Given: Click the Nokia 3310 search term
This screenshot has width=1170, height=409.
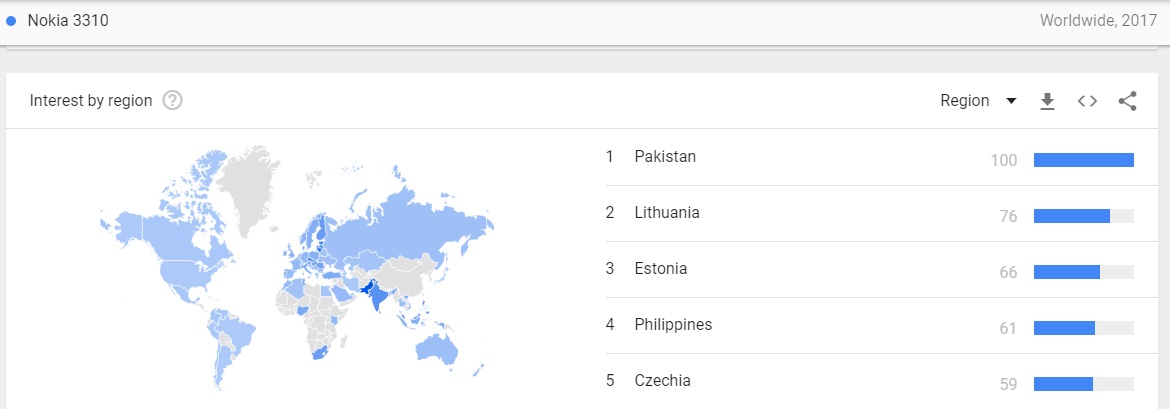Looking at the screenshot, I should pos(68,21).
